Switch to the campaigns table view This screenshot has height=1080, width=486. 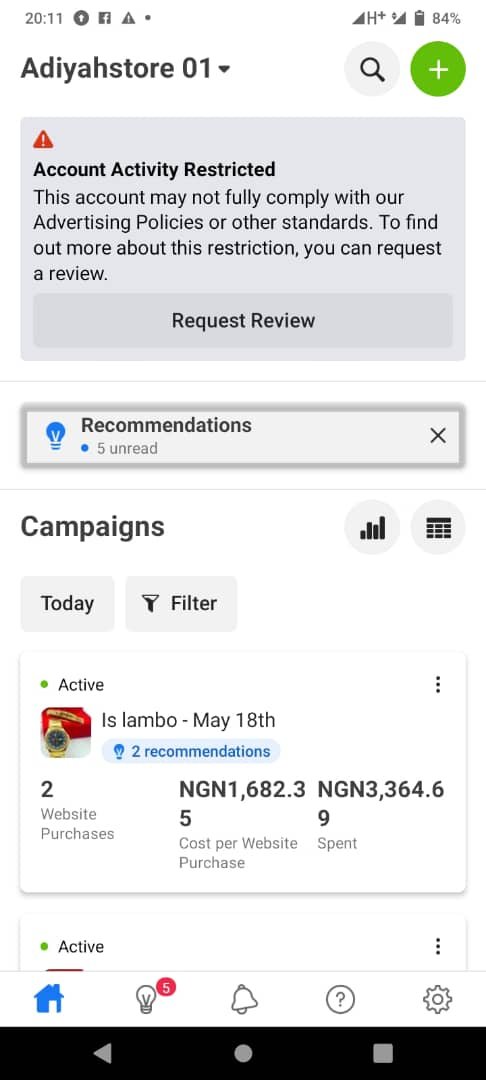click(438, 528)
